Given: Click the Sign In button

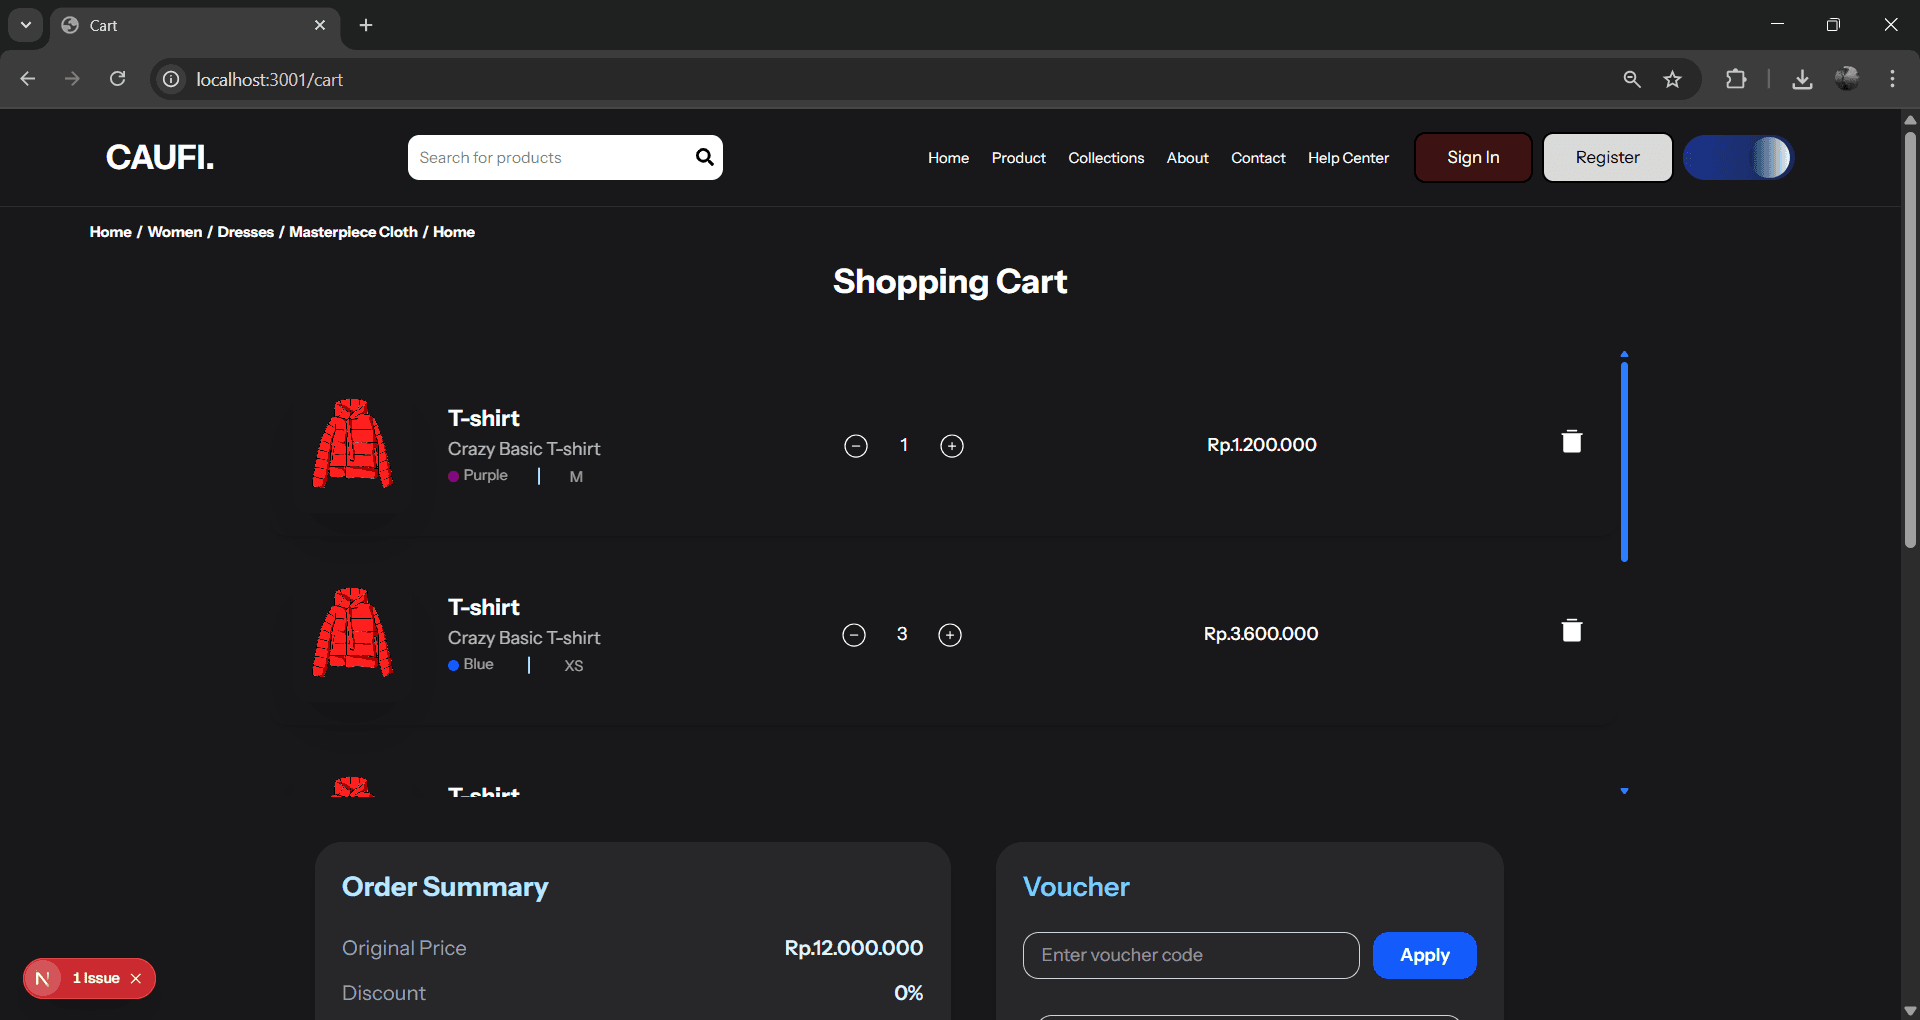Looking at the screenshot, I should [1472, 158].
